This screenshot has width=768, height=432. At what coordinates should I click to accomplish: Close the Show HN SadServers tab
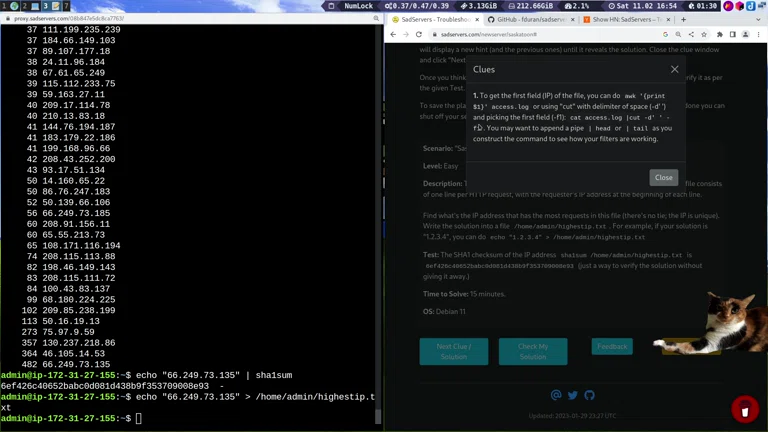[668, 20]
